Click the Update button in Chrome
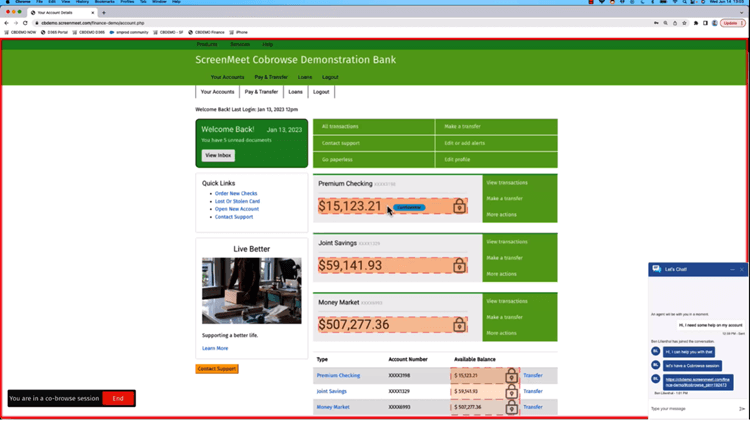Image resolution: width=750 pixels, height=422 pixels. pos(732,23)
